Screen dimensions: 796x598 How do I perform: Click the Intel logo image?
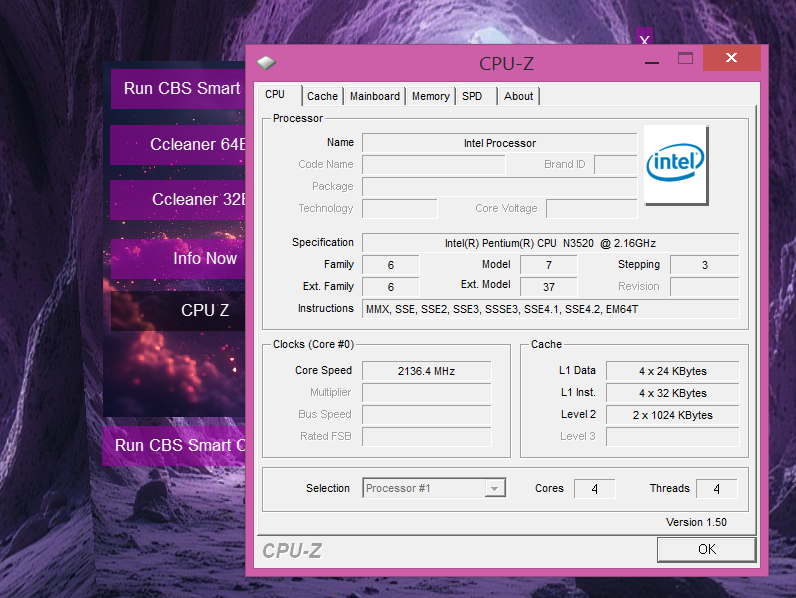pyautogui.click(x=676, y=164)
